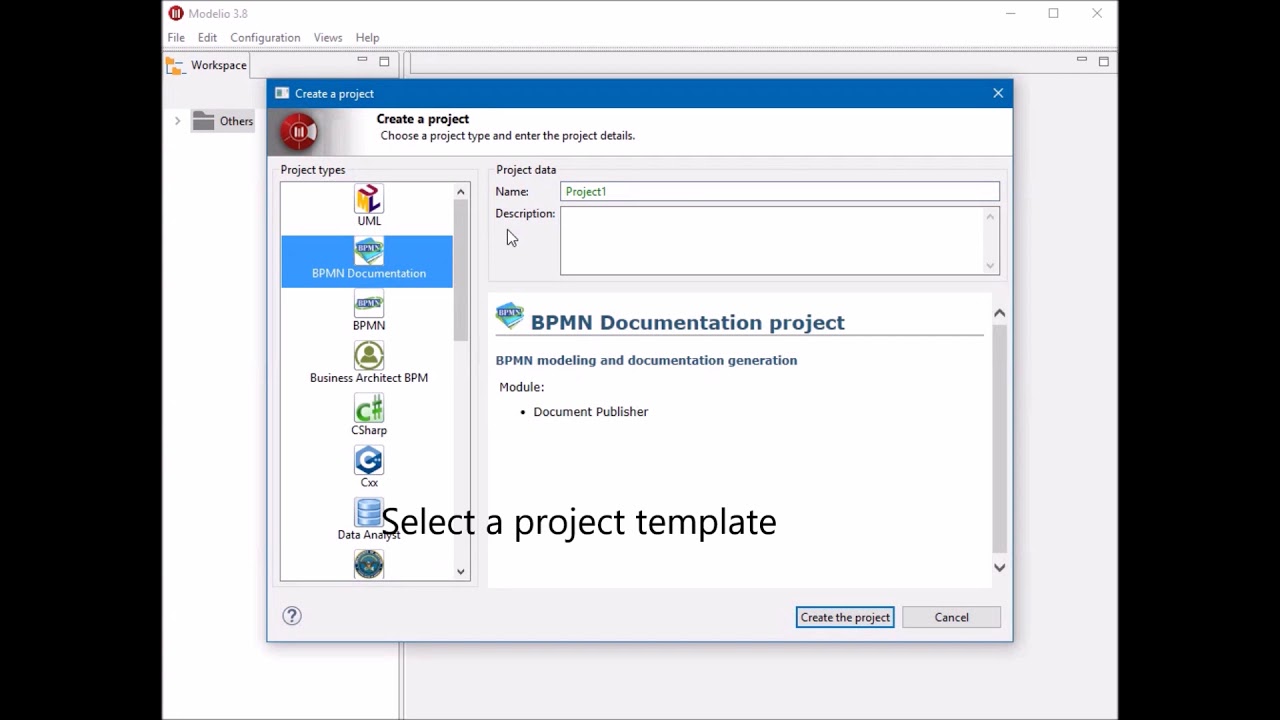Choose the BPMN project type

[368, 313]
